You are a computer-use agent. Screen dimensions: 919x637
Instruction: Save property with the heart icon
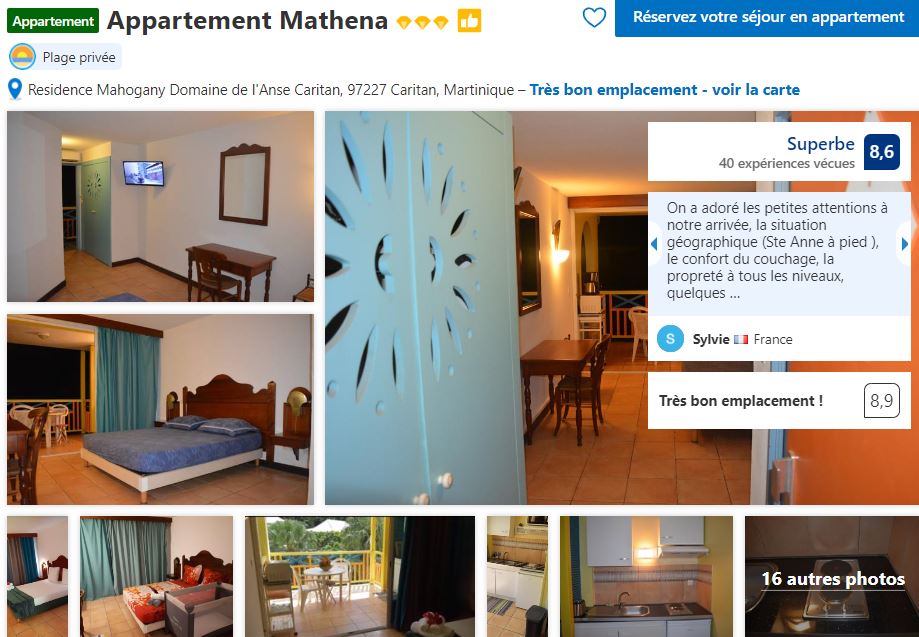[x=594, y=18]
